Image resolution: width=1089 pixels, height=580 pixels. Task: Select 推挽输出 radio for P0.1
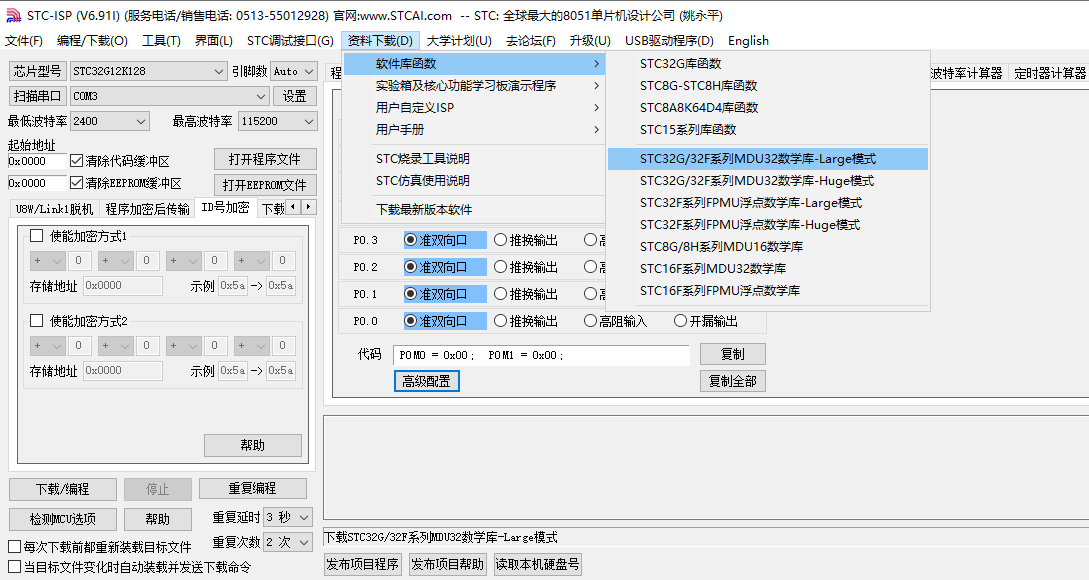500,295
